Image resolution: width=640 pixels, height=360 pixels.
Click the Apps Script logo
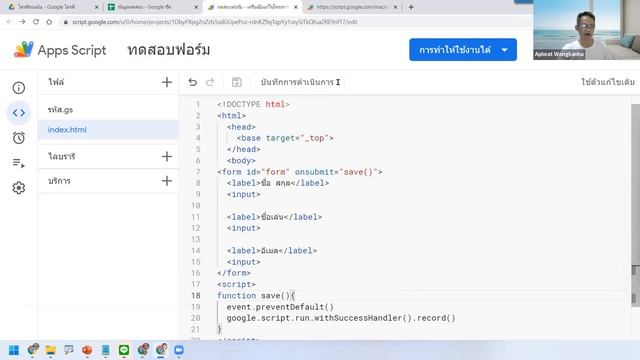pos(23,50)
